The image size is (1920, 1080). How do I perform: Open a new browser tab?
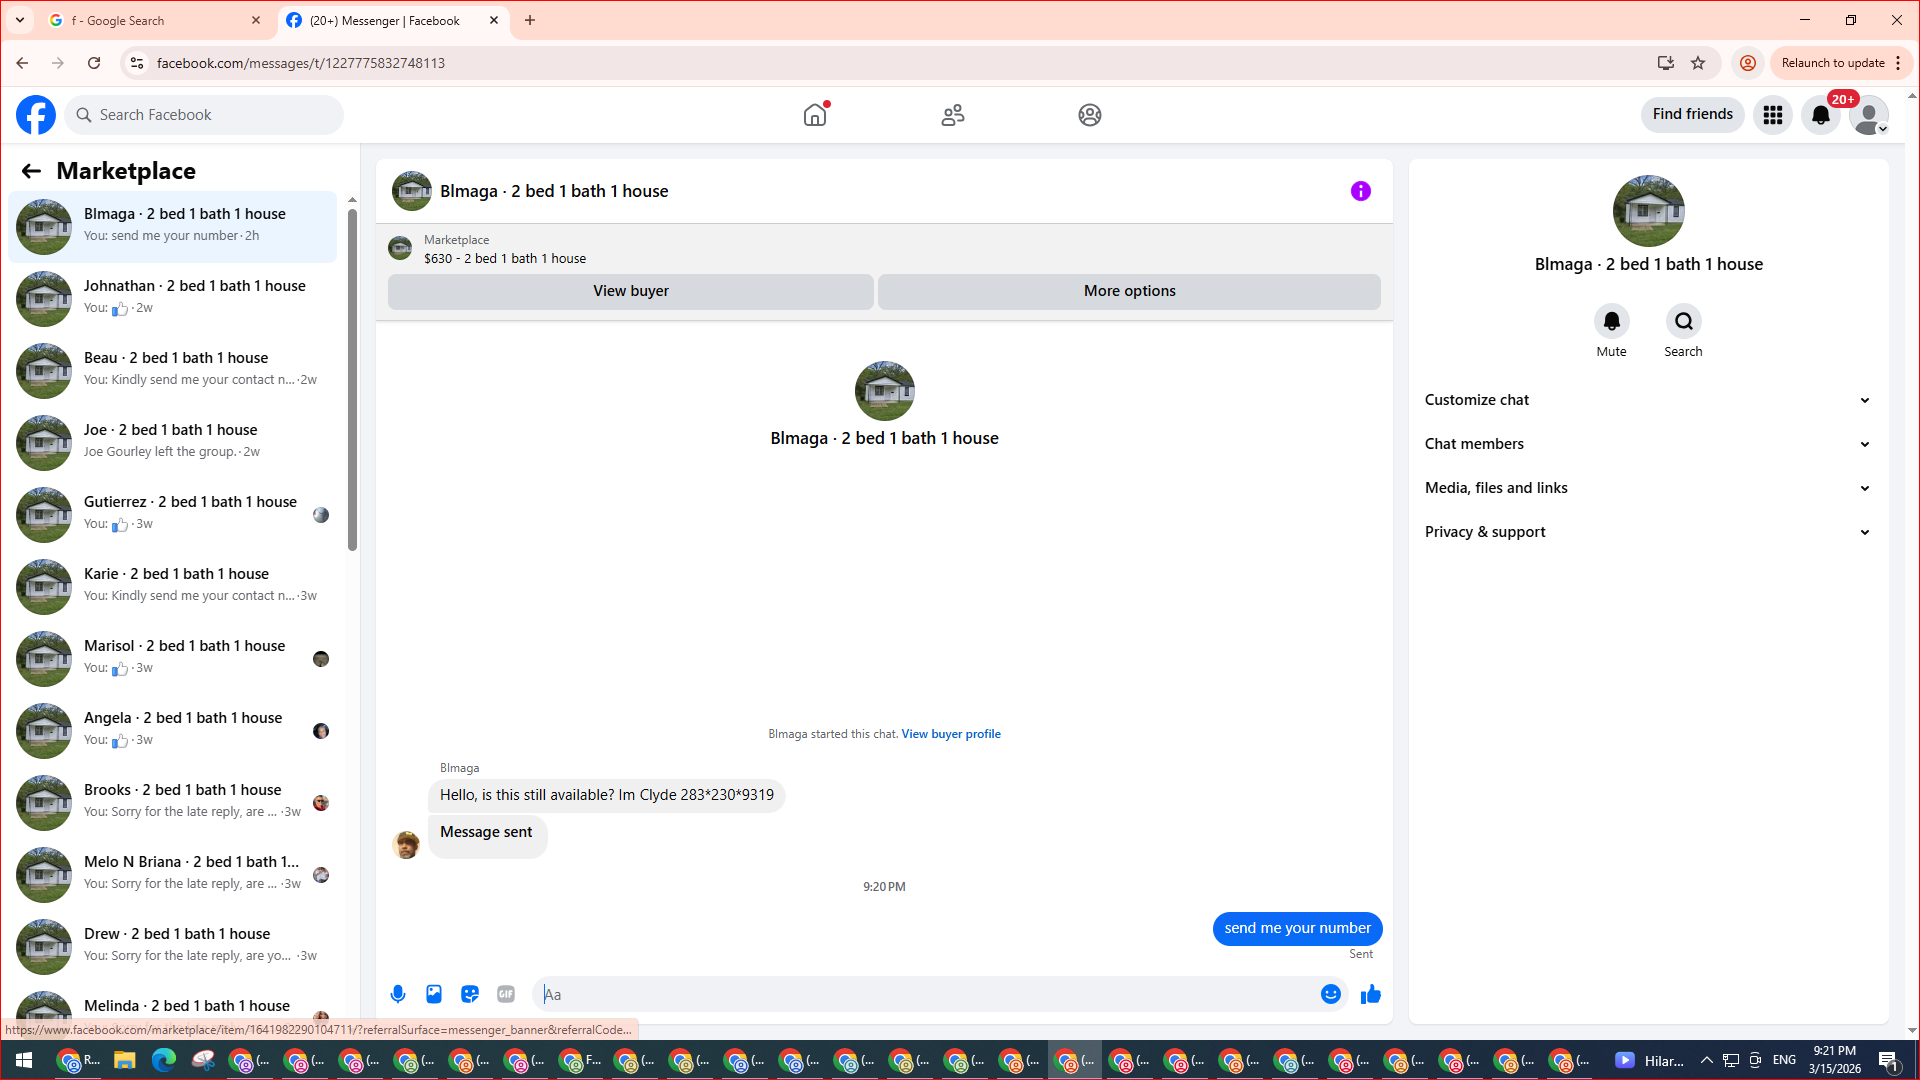coord(530,20)
